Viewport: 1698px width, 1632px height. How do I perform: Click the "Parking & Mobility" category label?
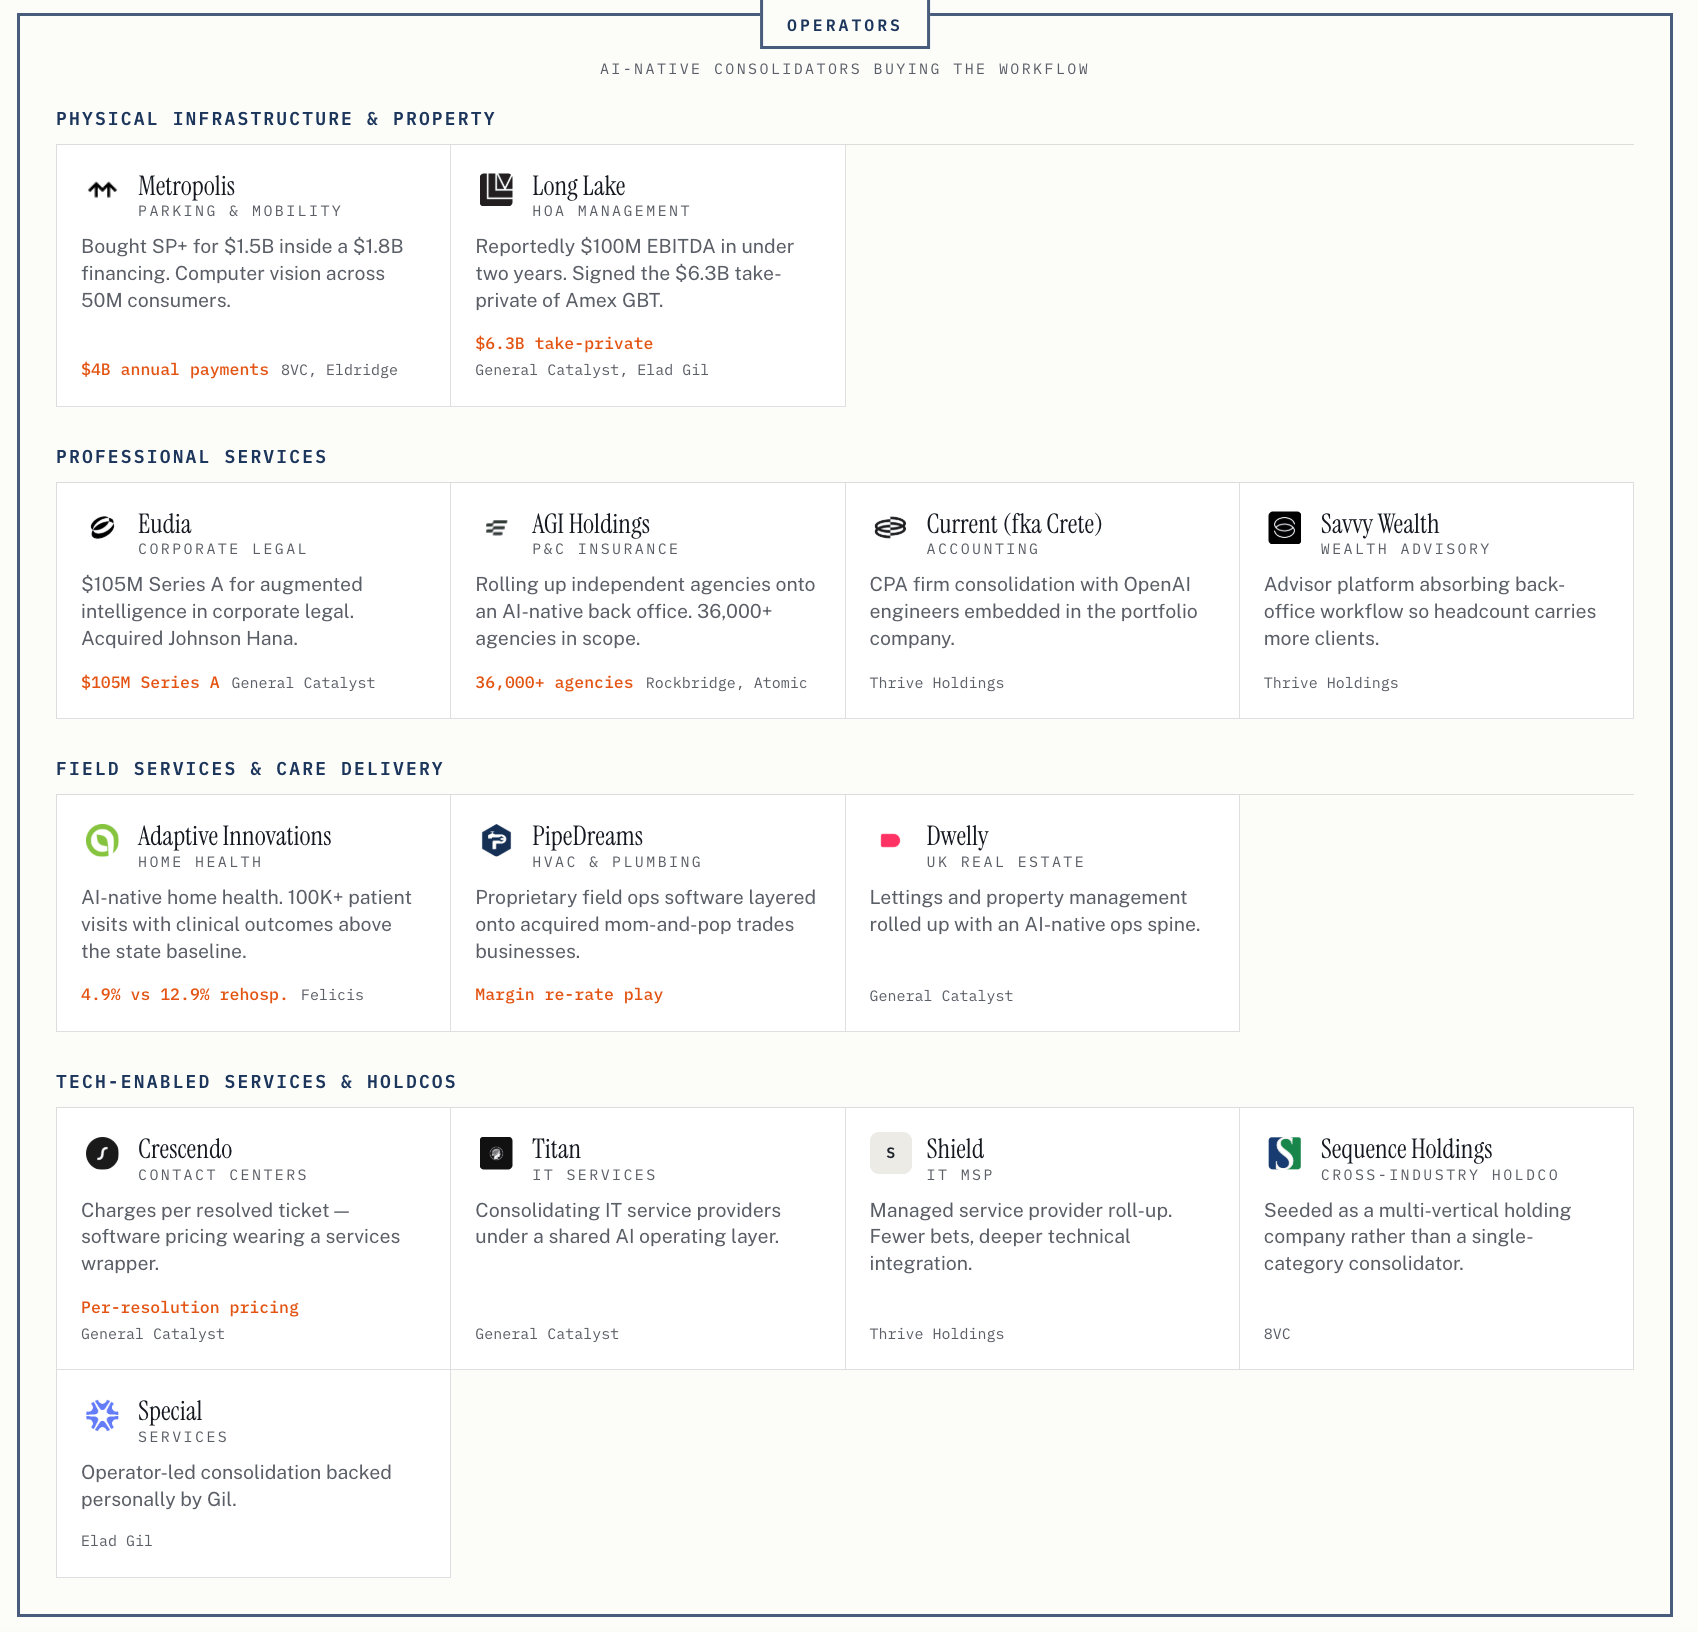click(x=240, y=211)
